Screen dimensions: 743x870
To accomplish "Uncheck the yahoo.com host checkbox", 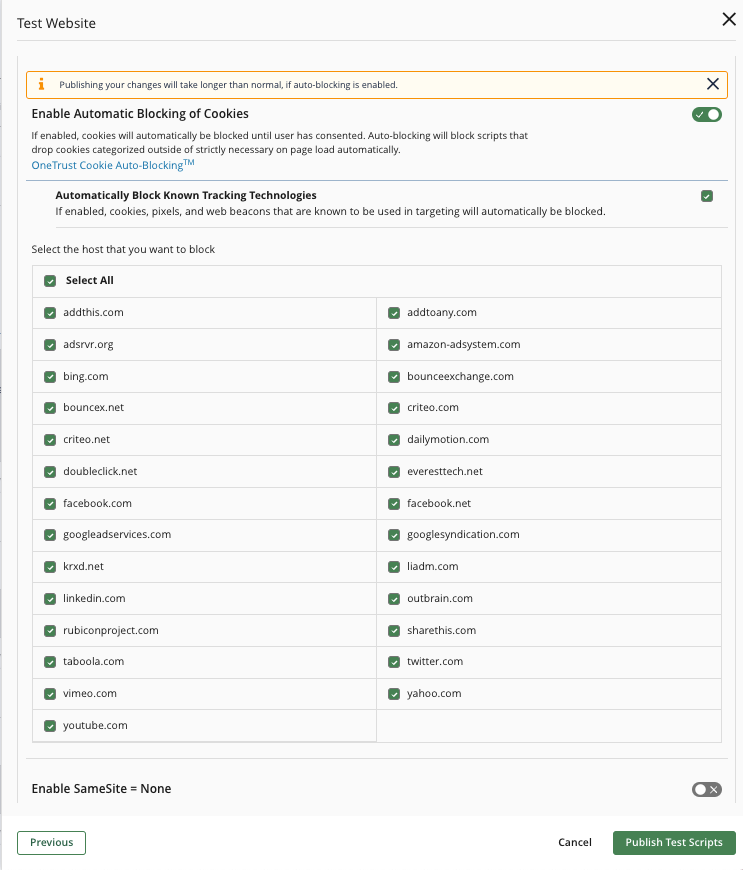I will tap(394, 694).
